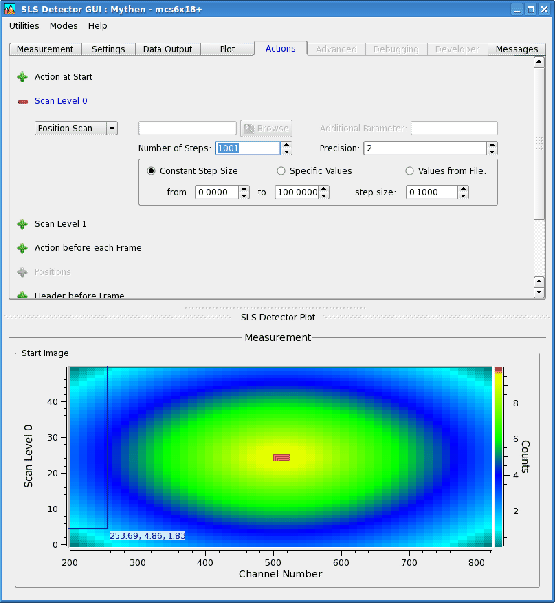Click the Precision input field
The image size is (555, 603).
click(425, 148)
